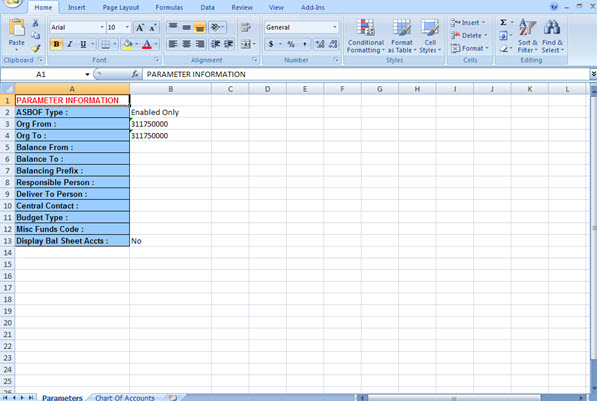Align text right
597x401 pixels.
[x=200, y=44]
